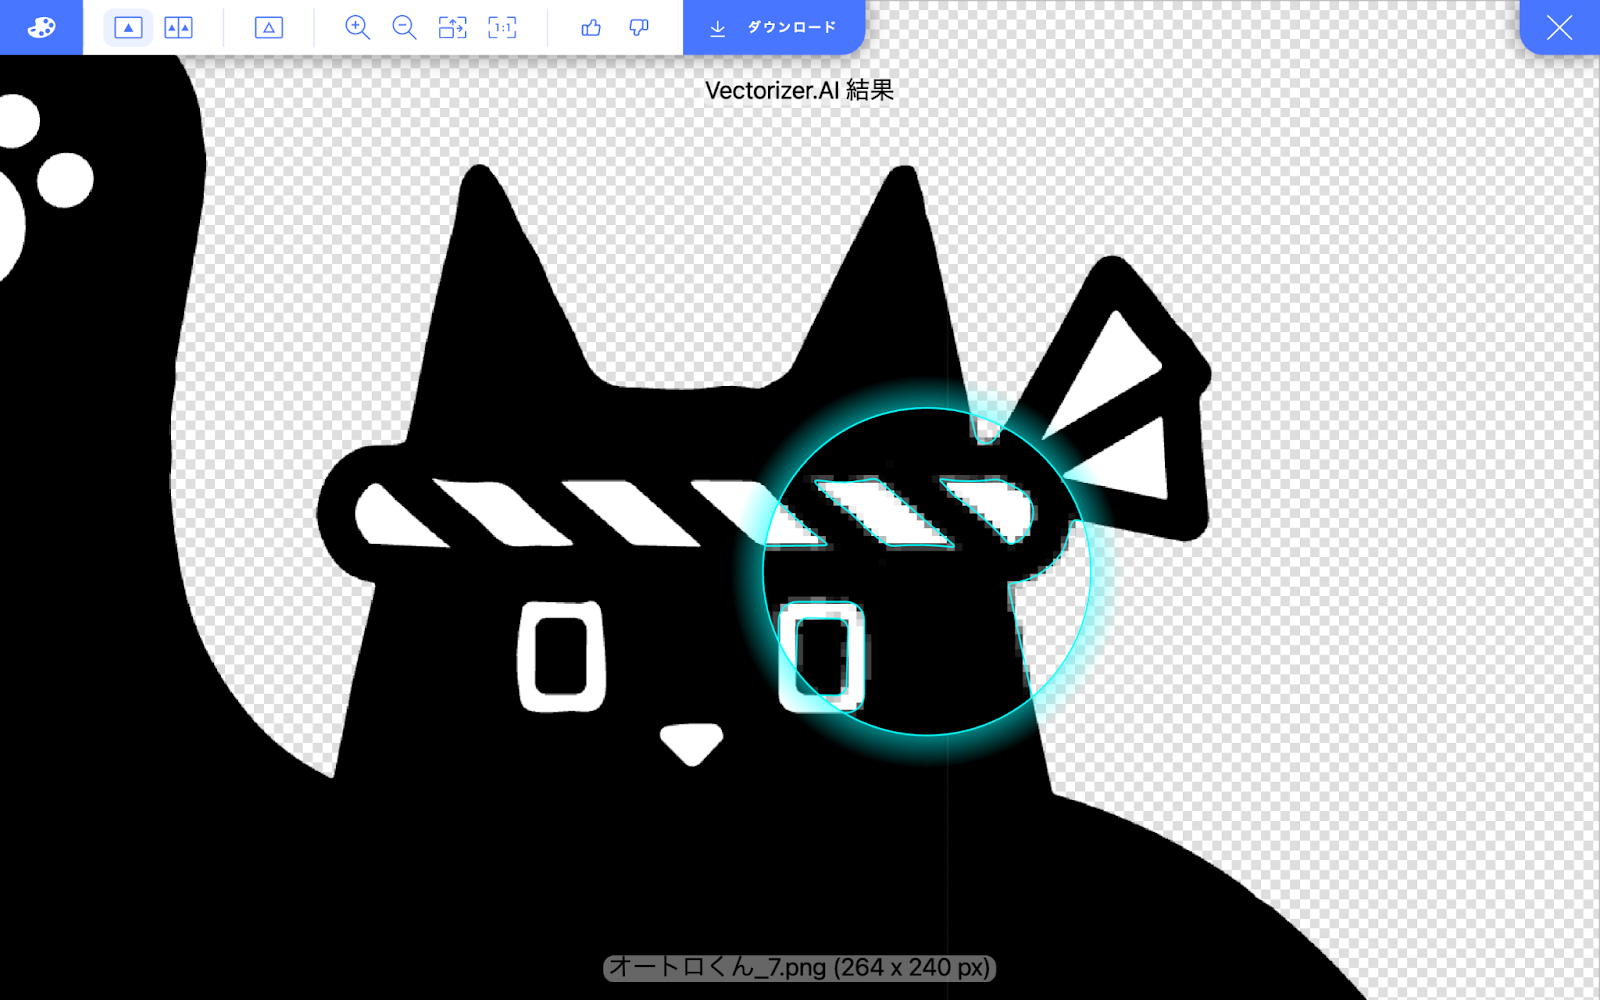Image resolution: width=1600 pixels, height=1000 pixels.
Task: Select single image view mode
Action: (x=128, y=27)
